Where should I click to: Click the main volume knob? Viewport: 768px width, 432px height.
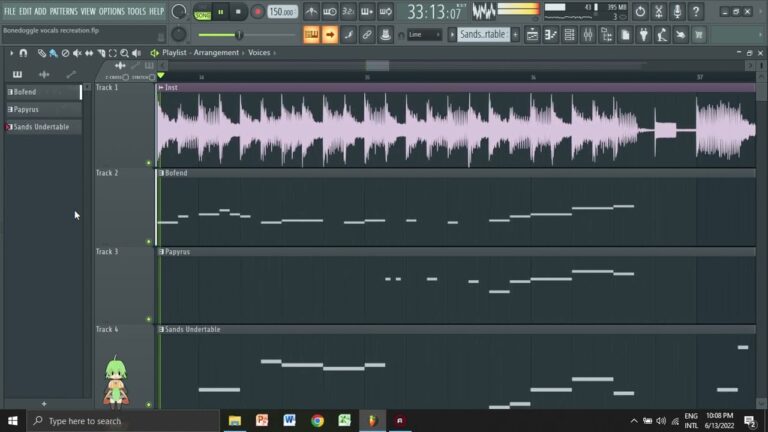(179, 12)
